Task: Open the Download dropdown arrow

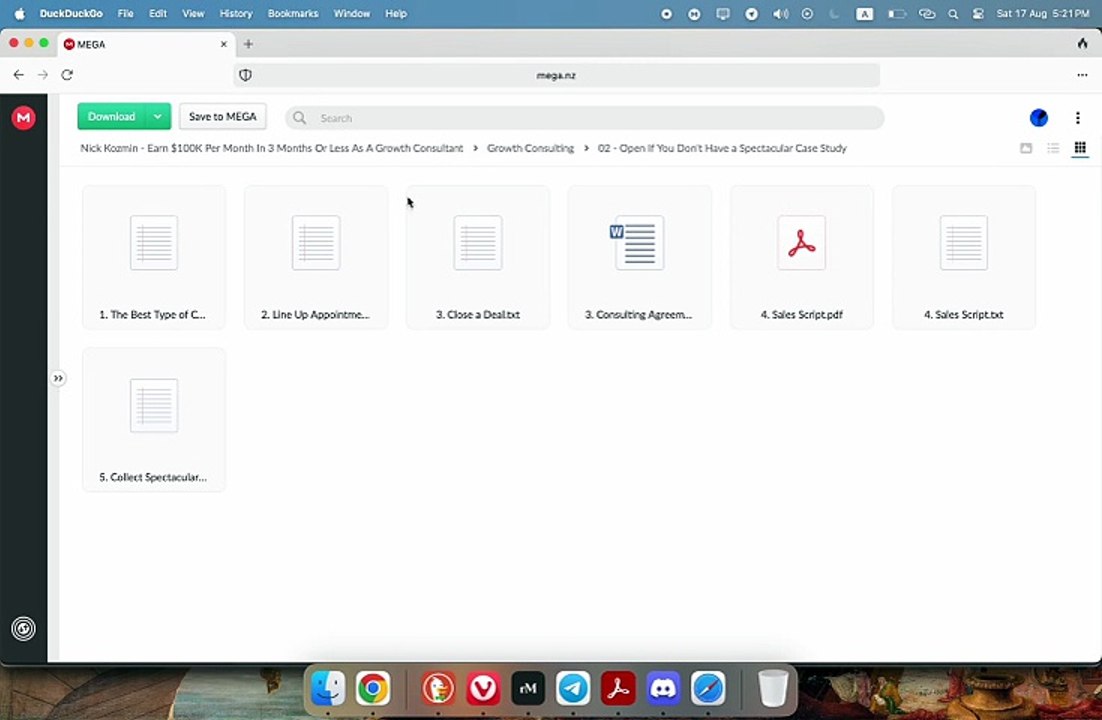Action: pos(158,117)
